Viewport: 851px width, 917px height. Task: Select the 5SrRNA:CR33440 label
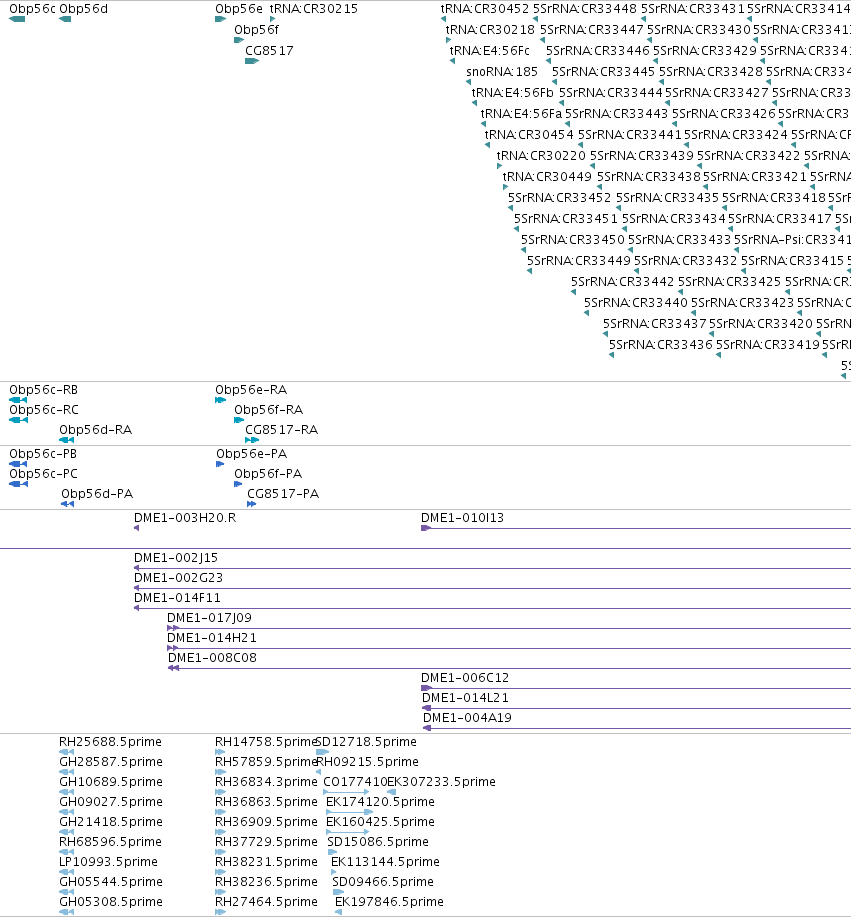coord(636,303)
